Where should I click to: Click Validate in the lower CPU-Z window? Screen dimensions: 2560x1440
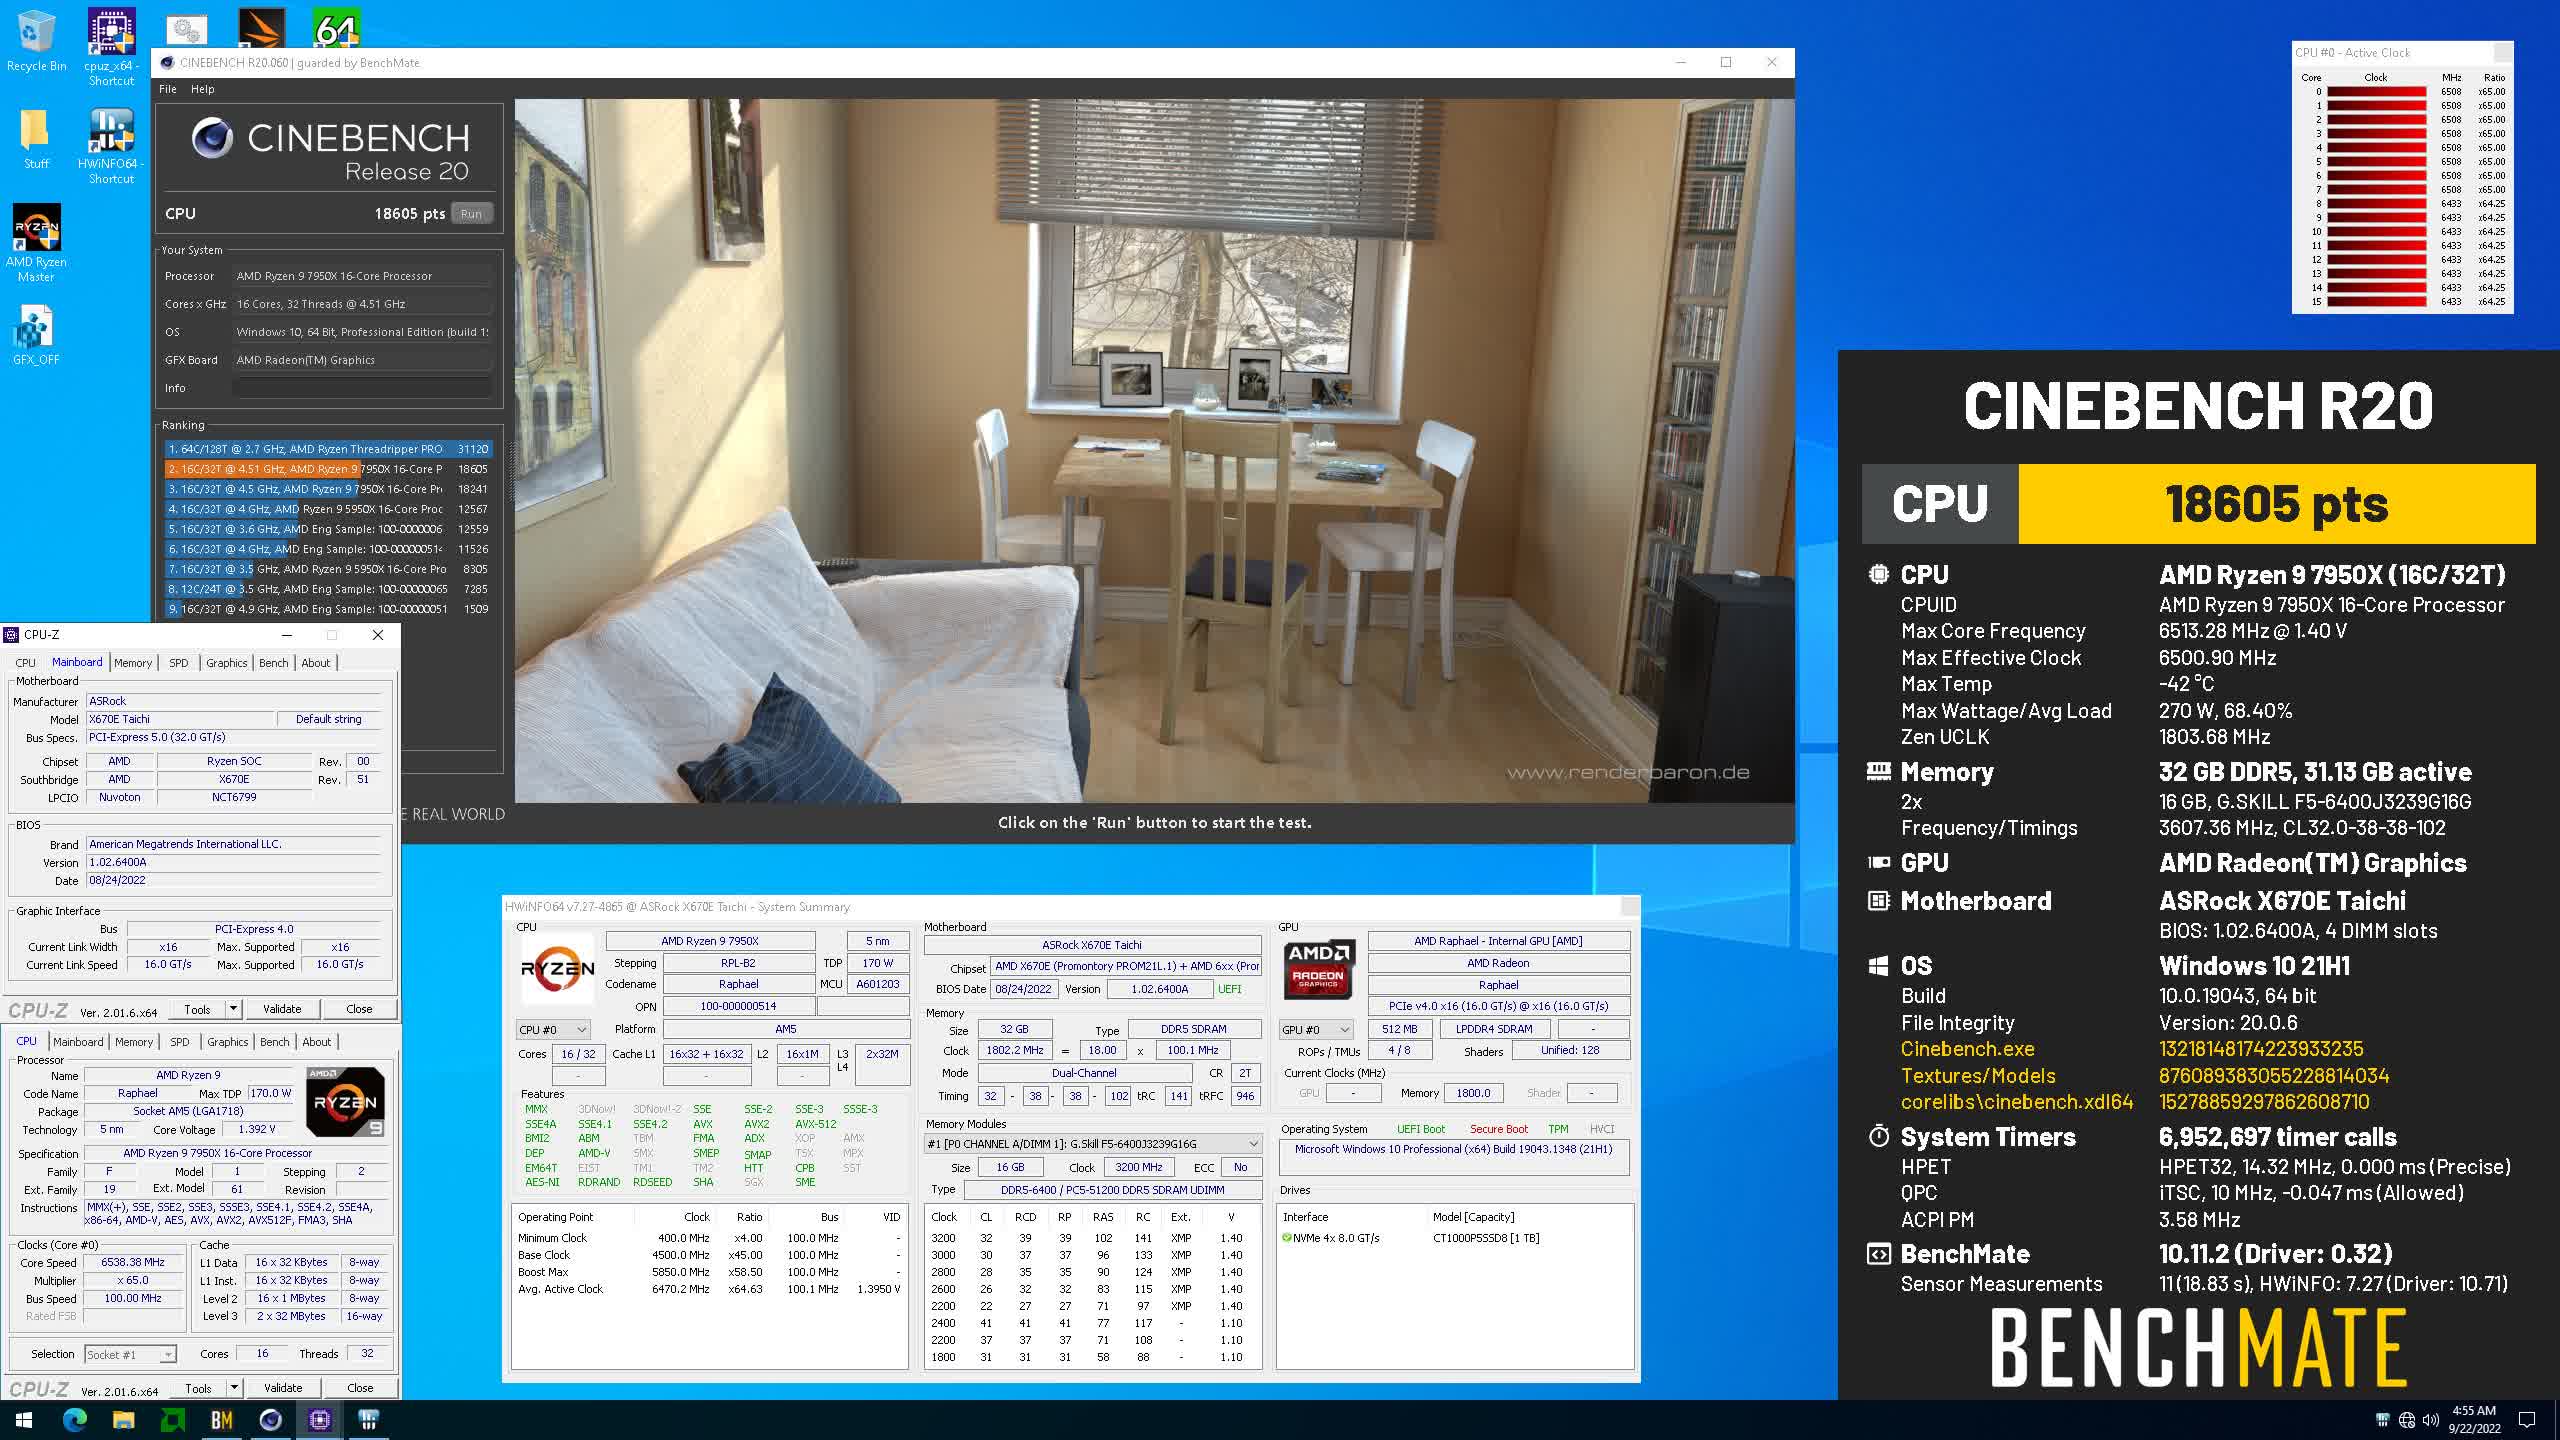click(283, 1388)
